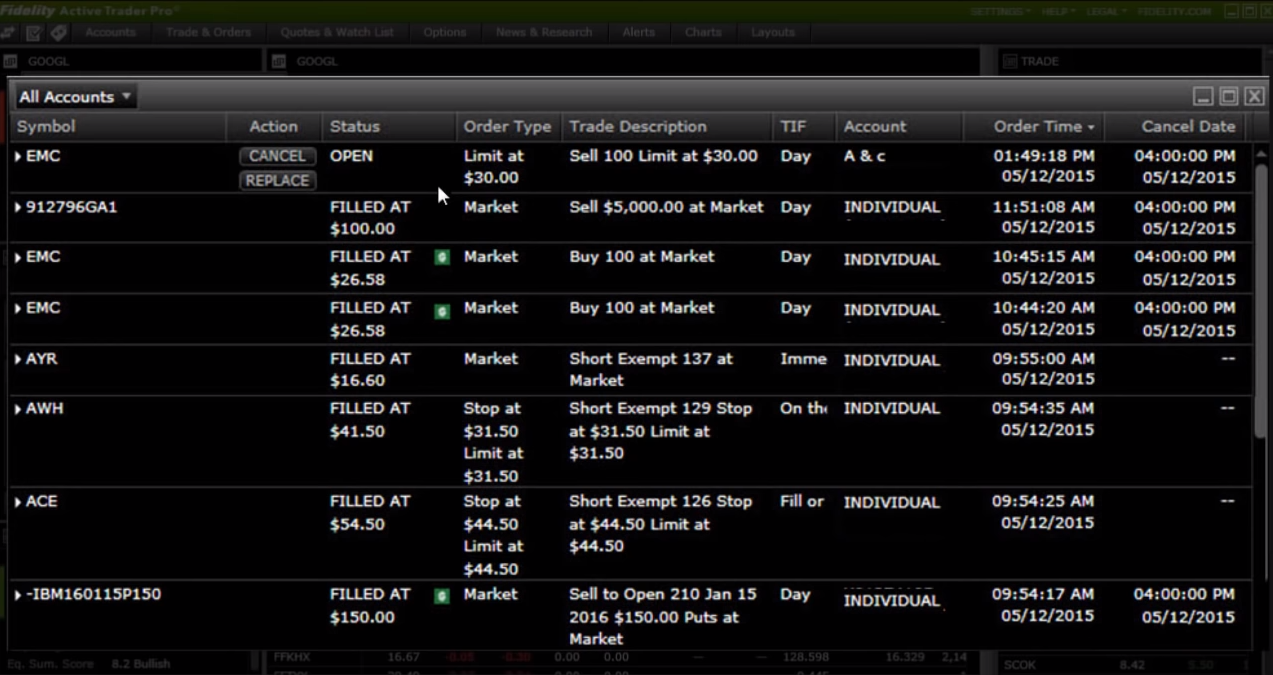
Task: Click the OPEN status of the EMC order
Action: pyautogui.click(x=351, y=156)
